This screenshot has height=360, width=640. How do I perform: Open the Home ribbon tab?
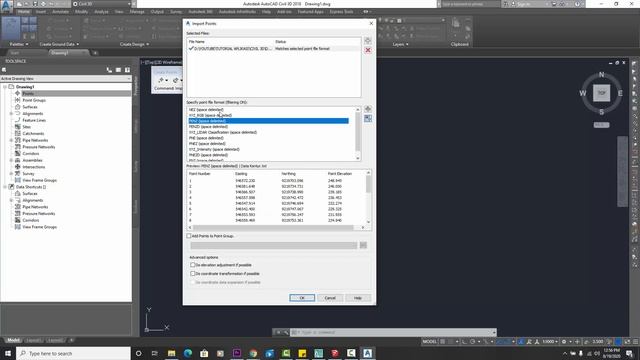[23, 11]
